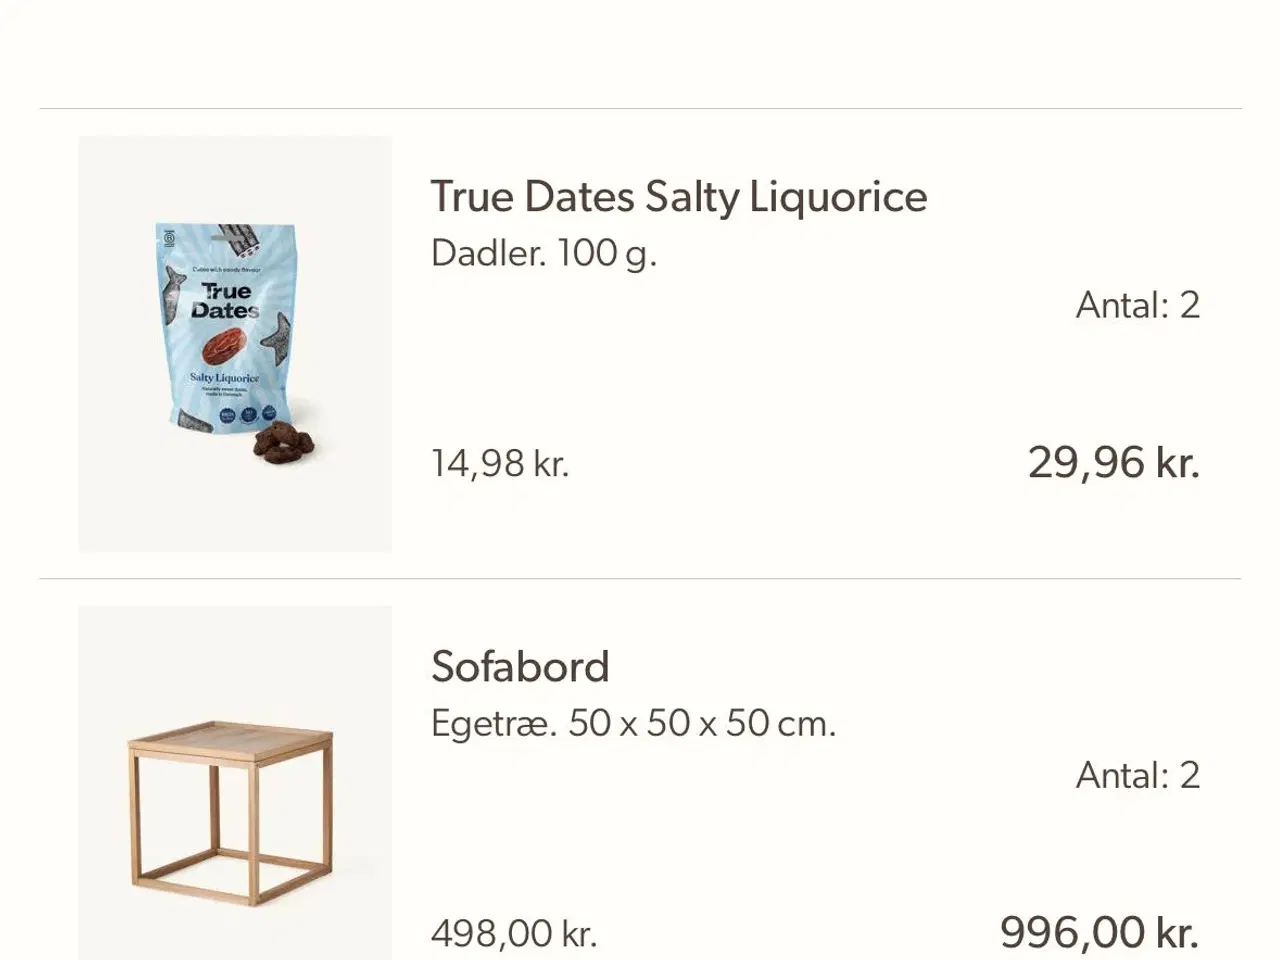Click the Sofabord product title
Viewport: 1280px width, 960px height.
[x=520, y=666]
